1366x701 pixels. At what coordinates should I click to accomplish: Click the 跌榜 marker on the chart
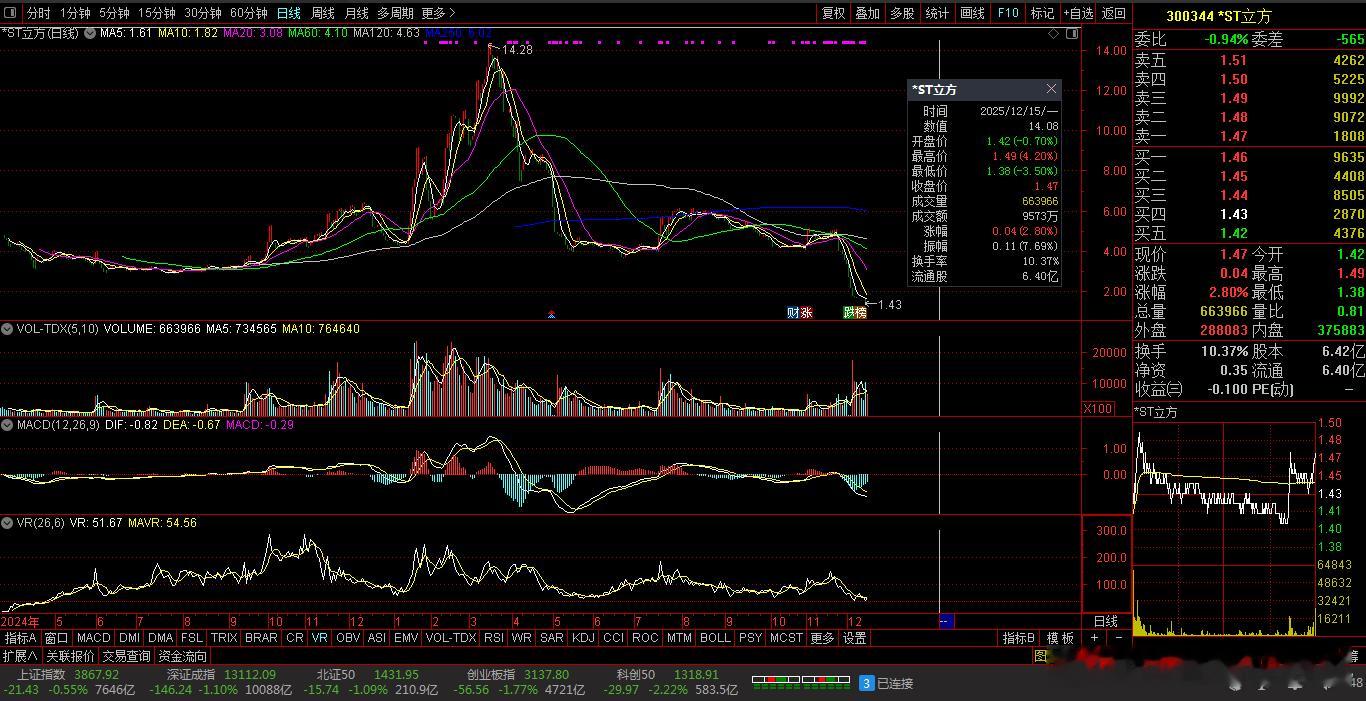point(854,313)
